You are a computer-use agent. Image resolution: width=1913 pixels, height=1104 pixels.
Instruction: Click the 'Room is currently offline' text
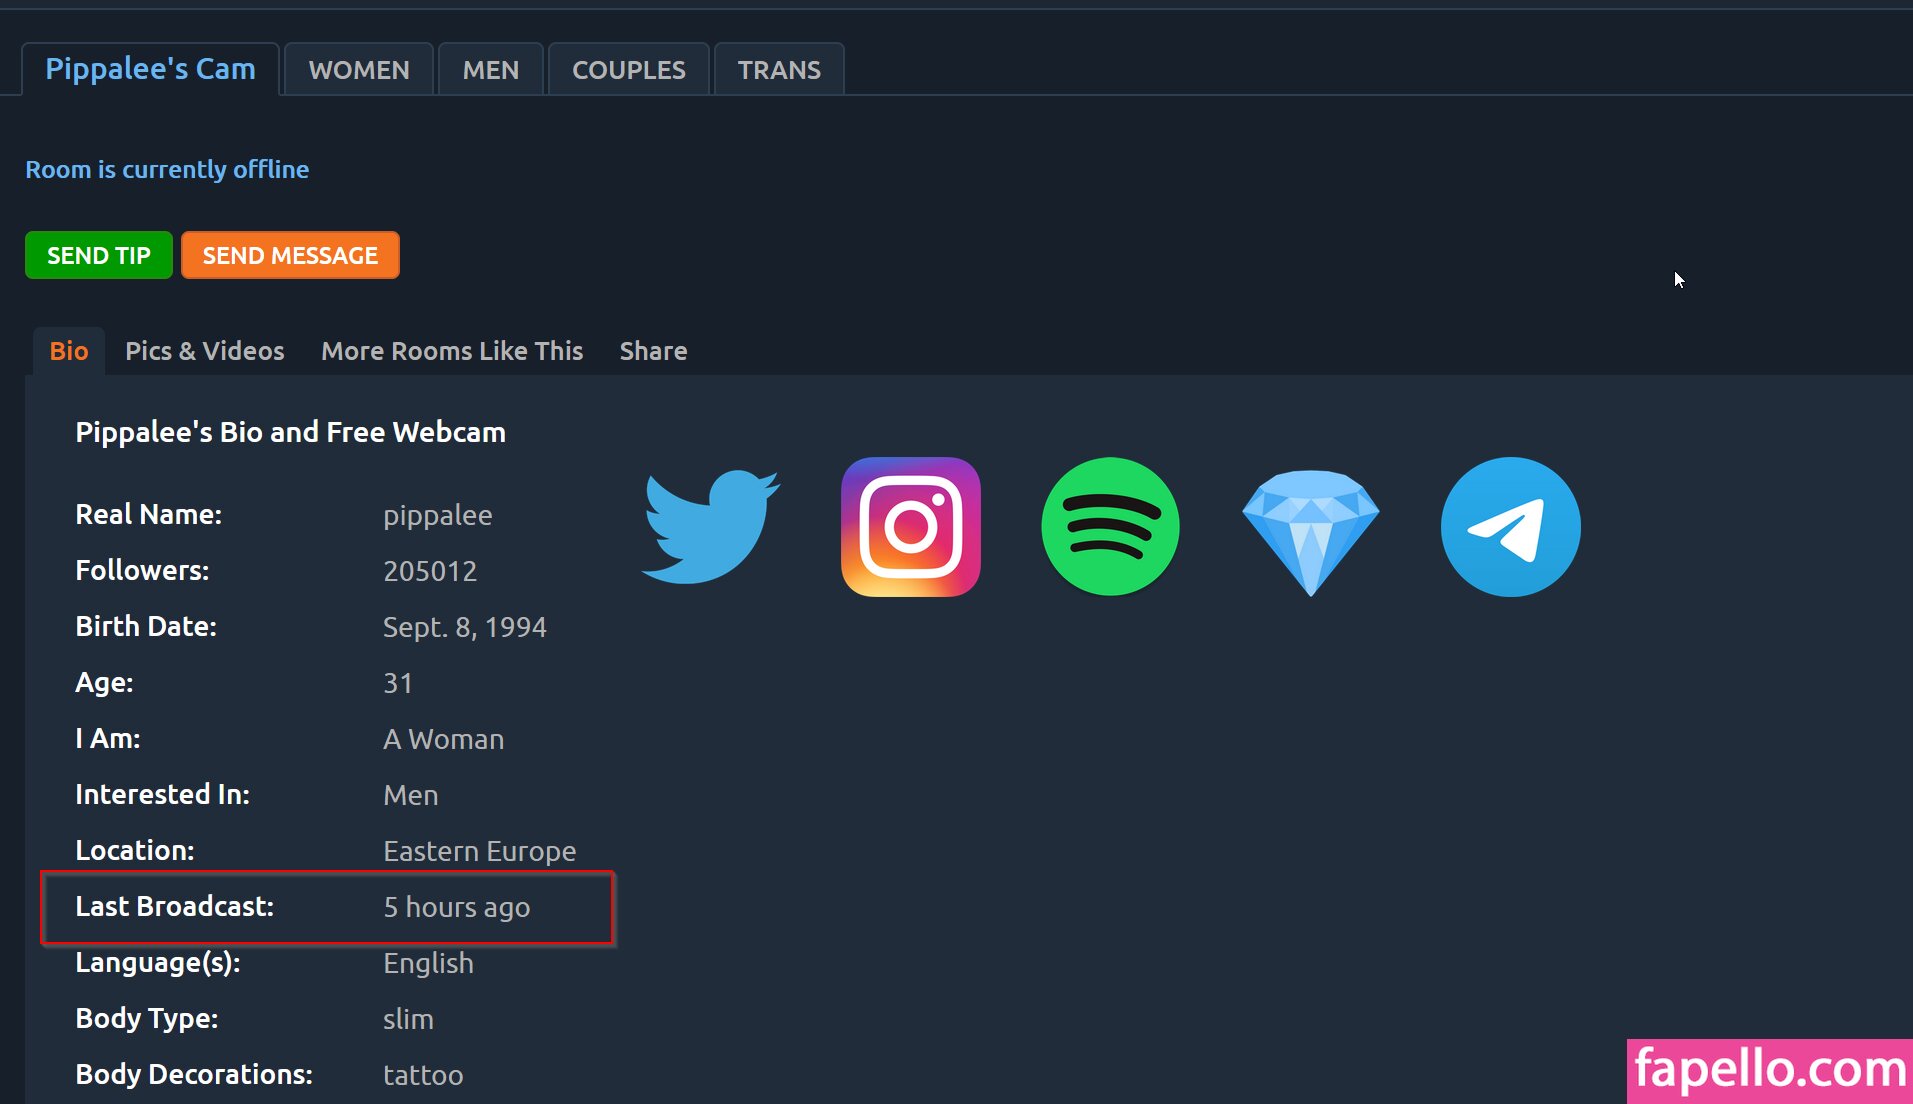point(167,169)
